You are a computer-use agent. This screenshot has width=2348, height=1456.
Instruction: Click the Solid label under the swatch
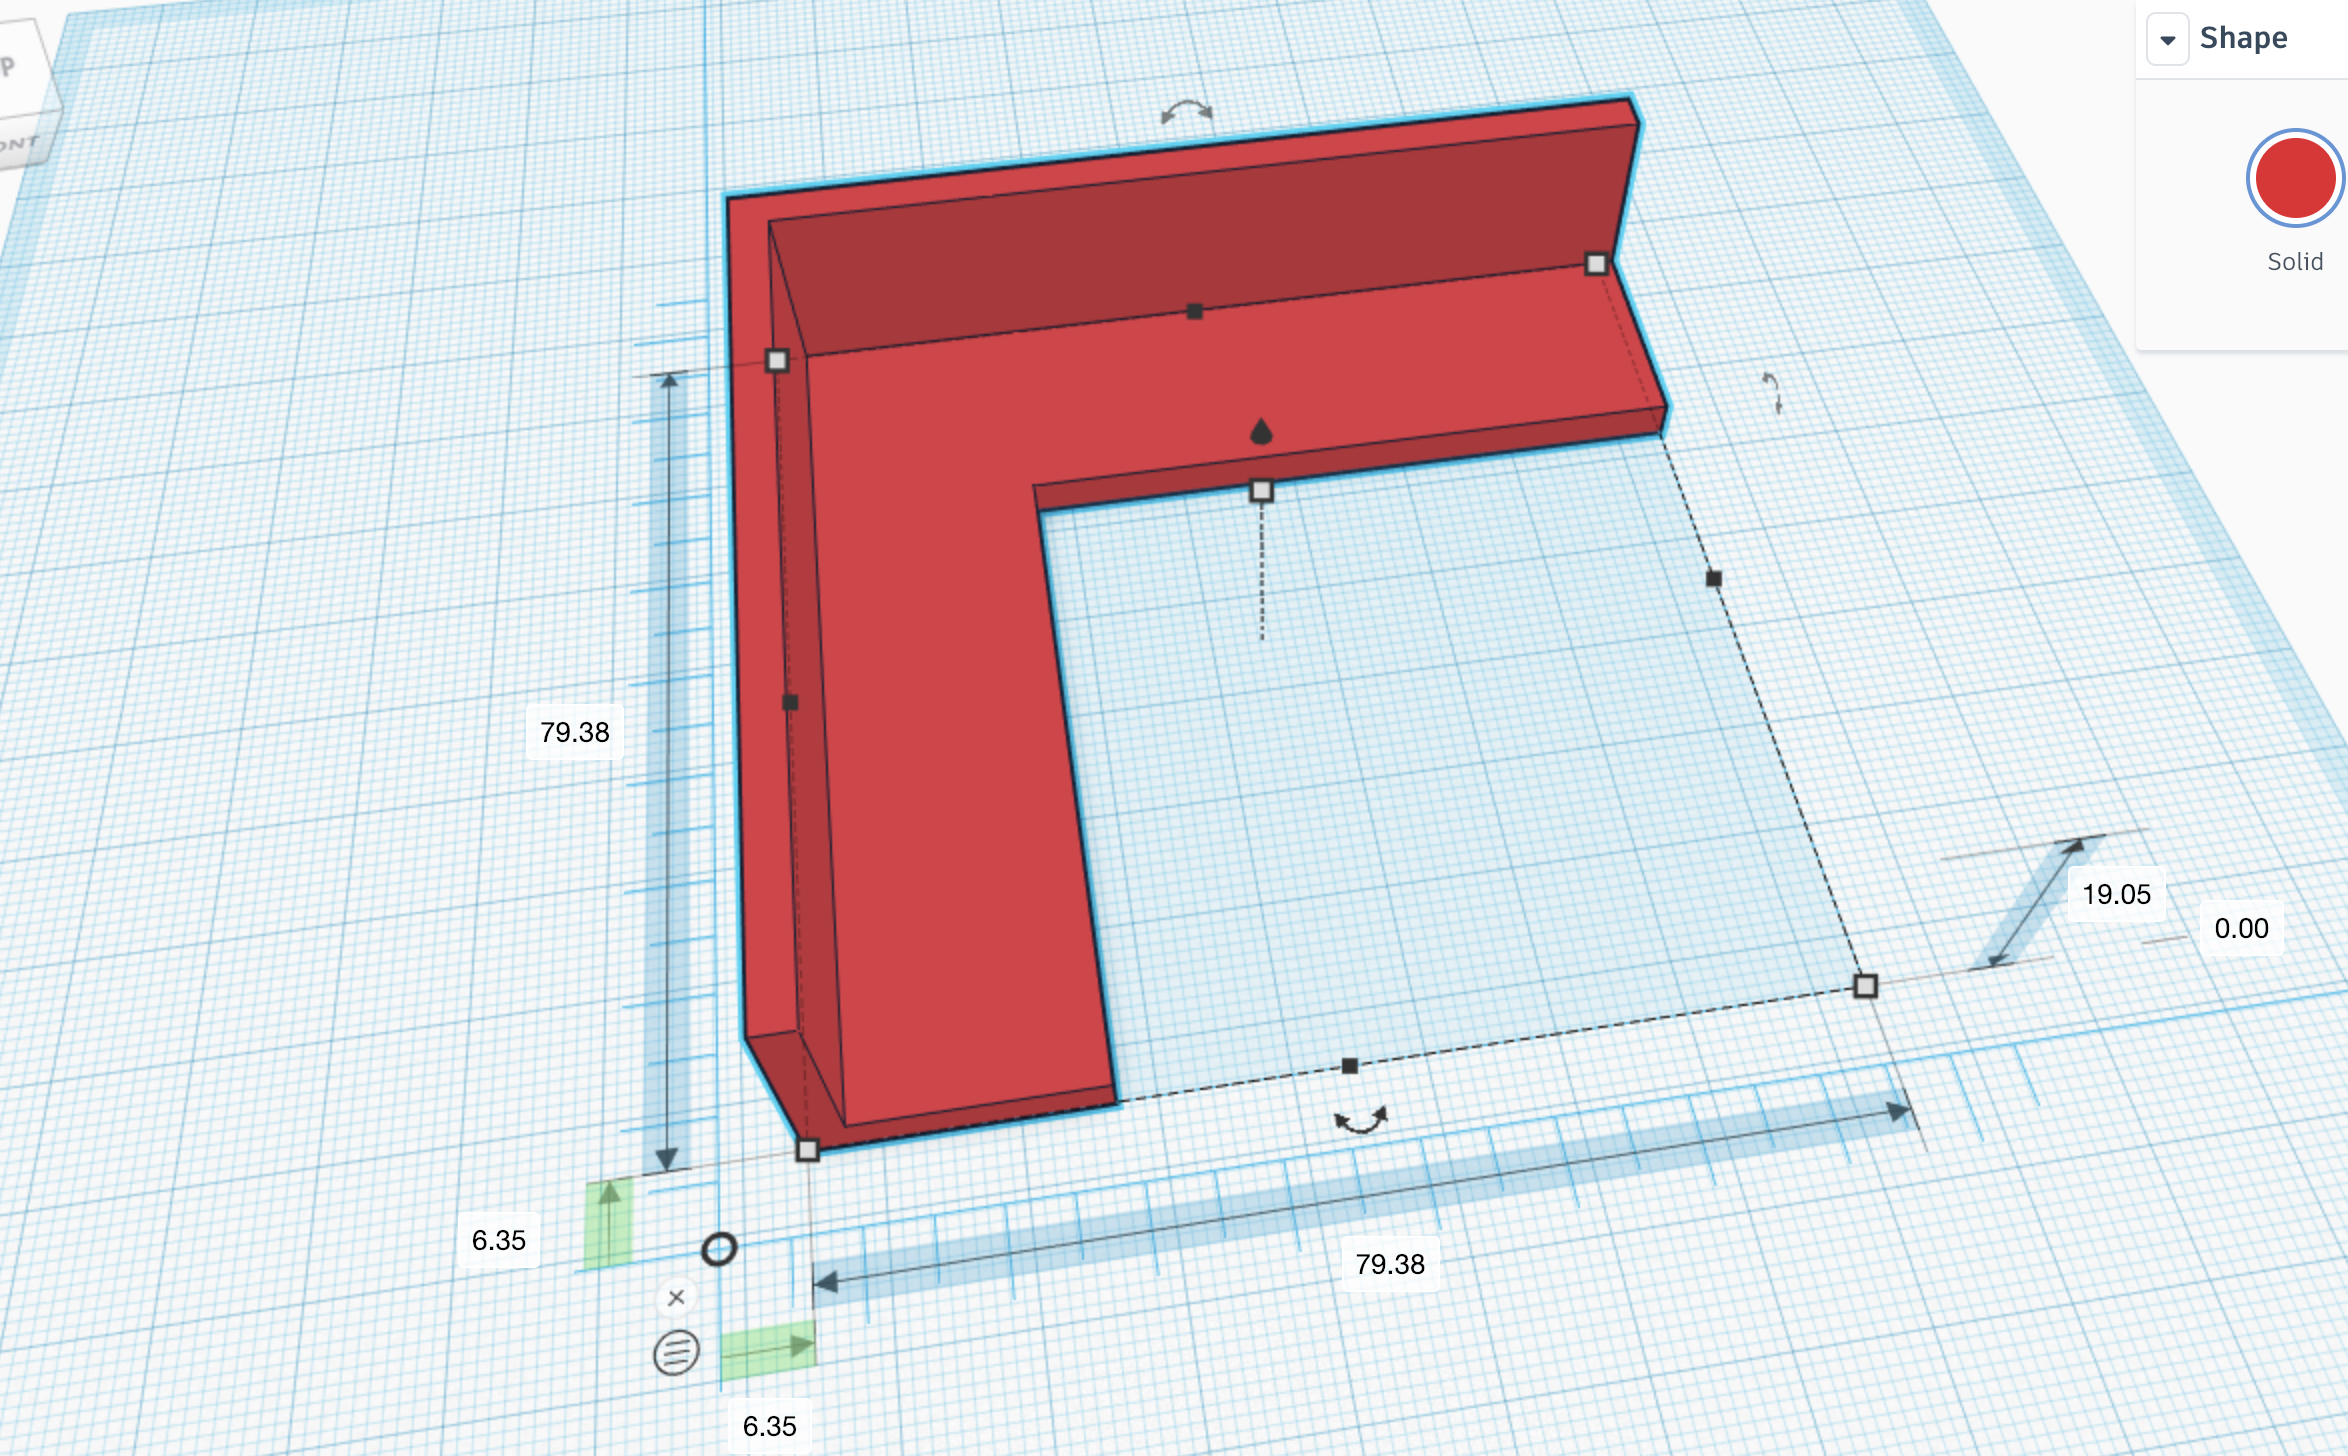2294,262
